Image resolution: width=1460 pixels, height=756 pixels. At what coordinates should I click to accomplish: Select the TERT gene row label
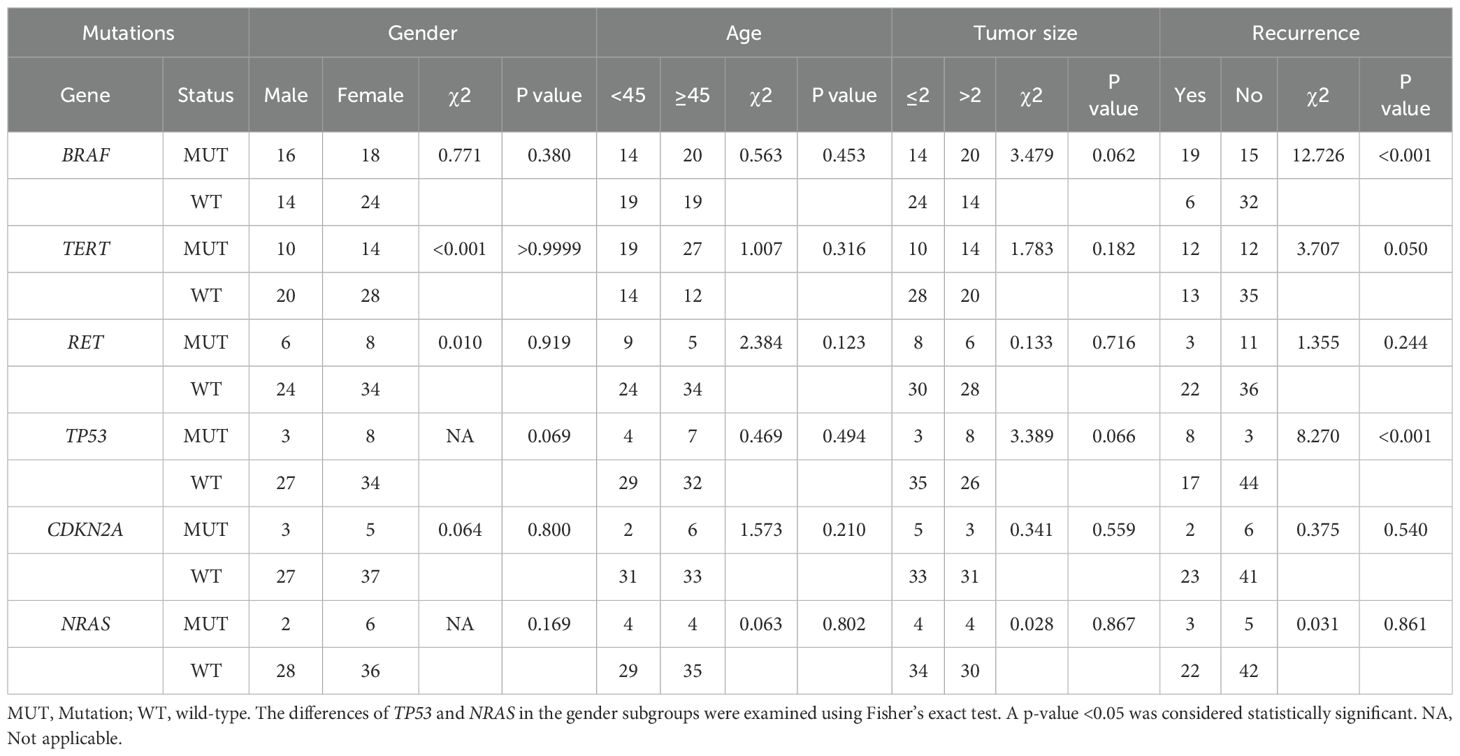tap(85, 250)
